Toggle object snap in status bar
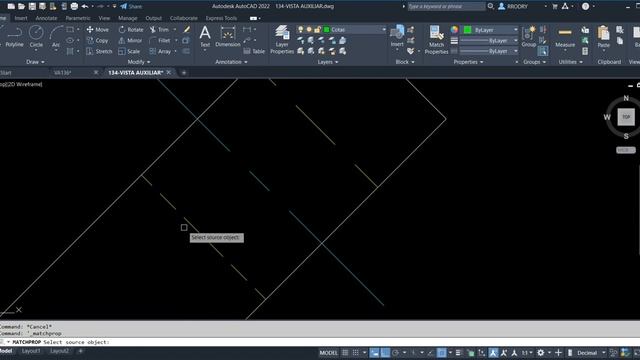The height and width of the screenshot is (360, 640). click(441, 353)
